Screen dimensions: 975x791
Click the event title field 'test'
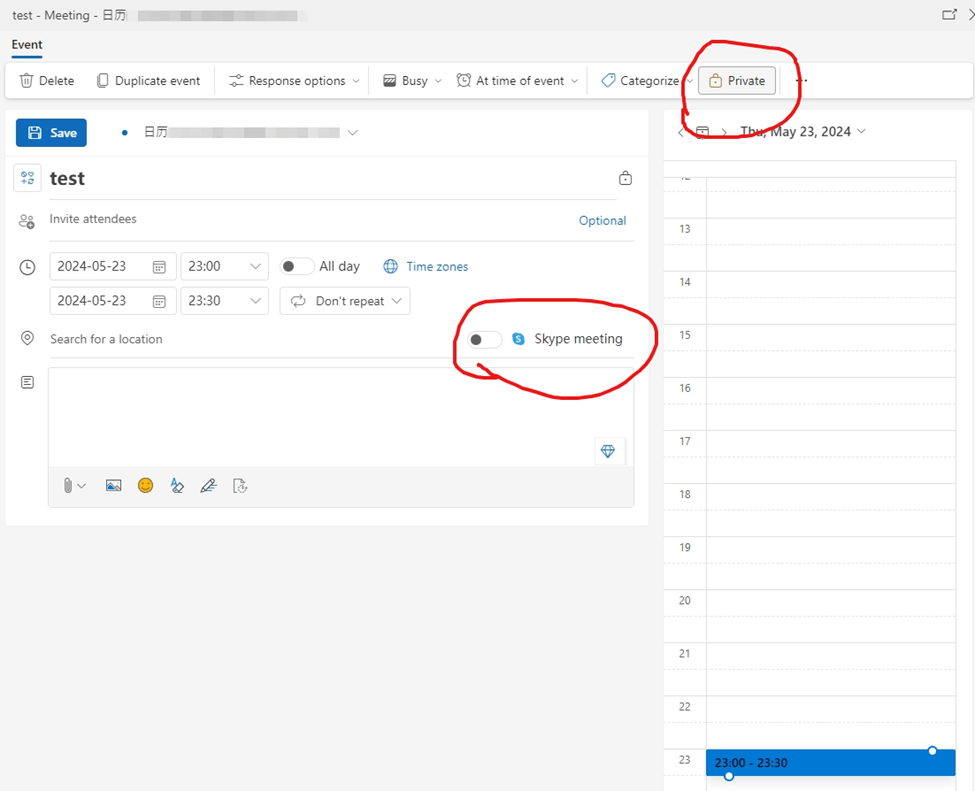tap(333, 179)
